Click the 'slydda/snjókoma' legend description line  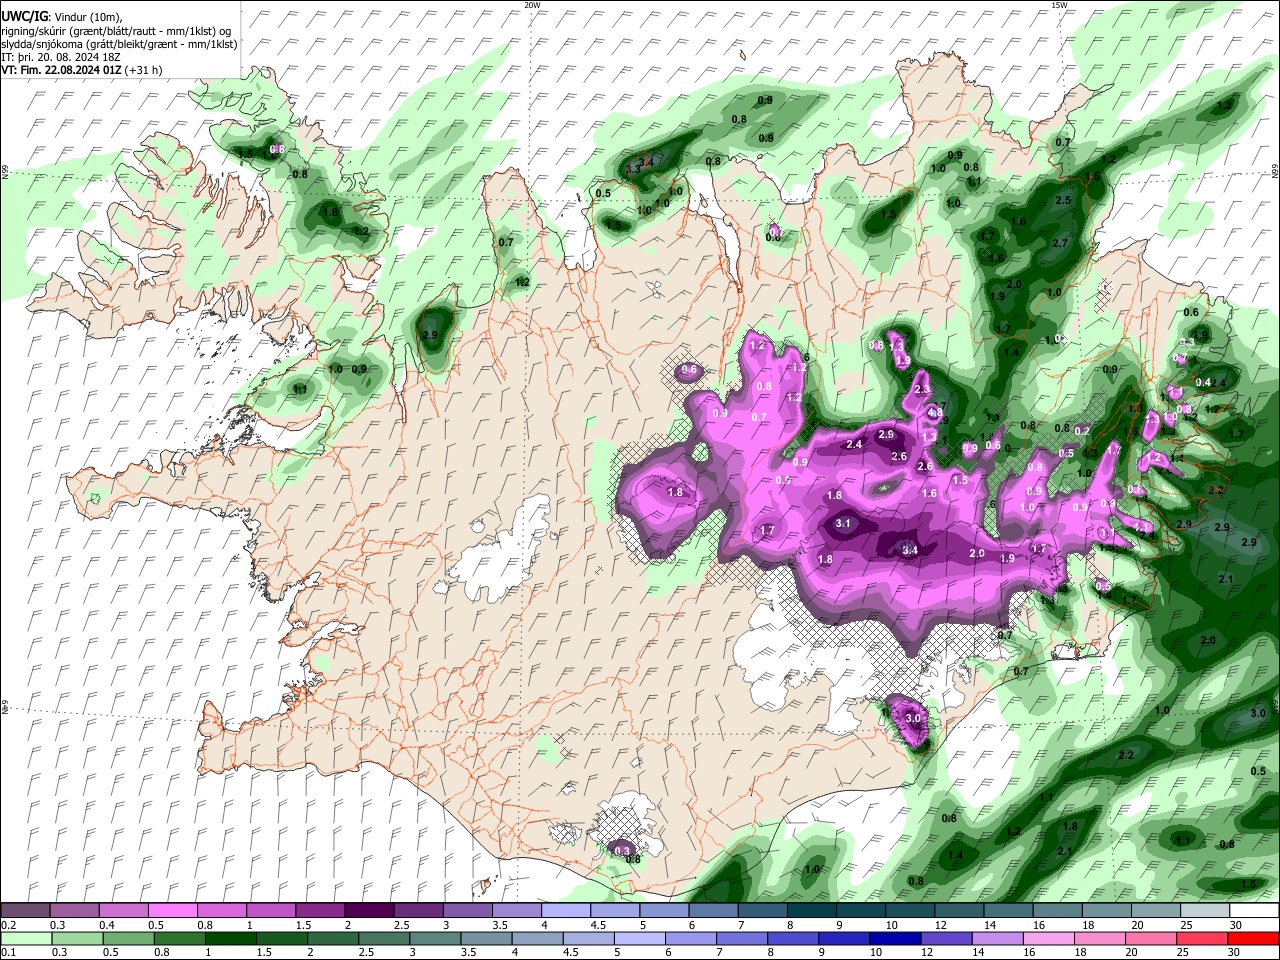pyautogui.click(x=119, y=44)
